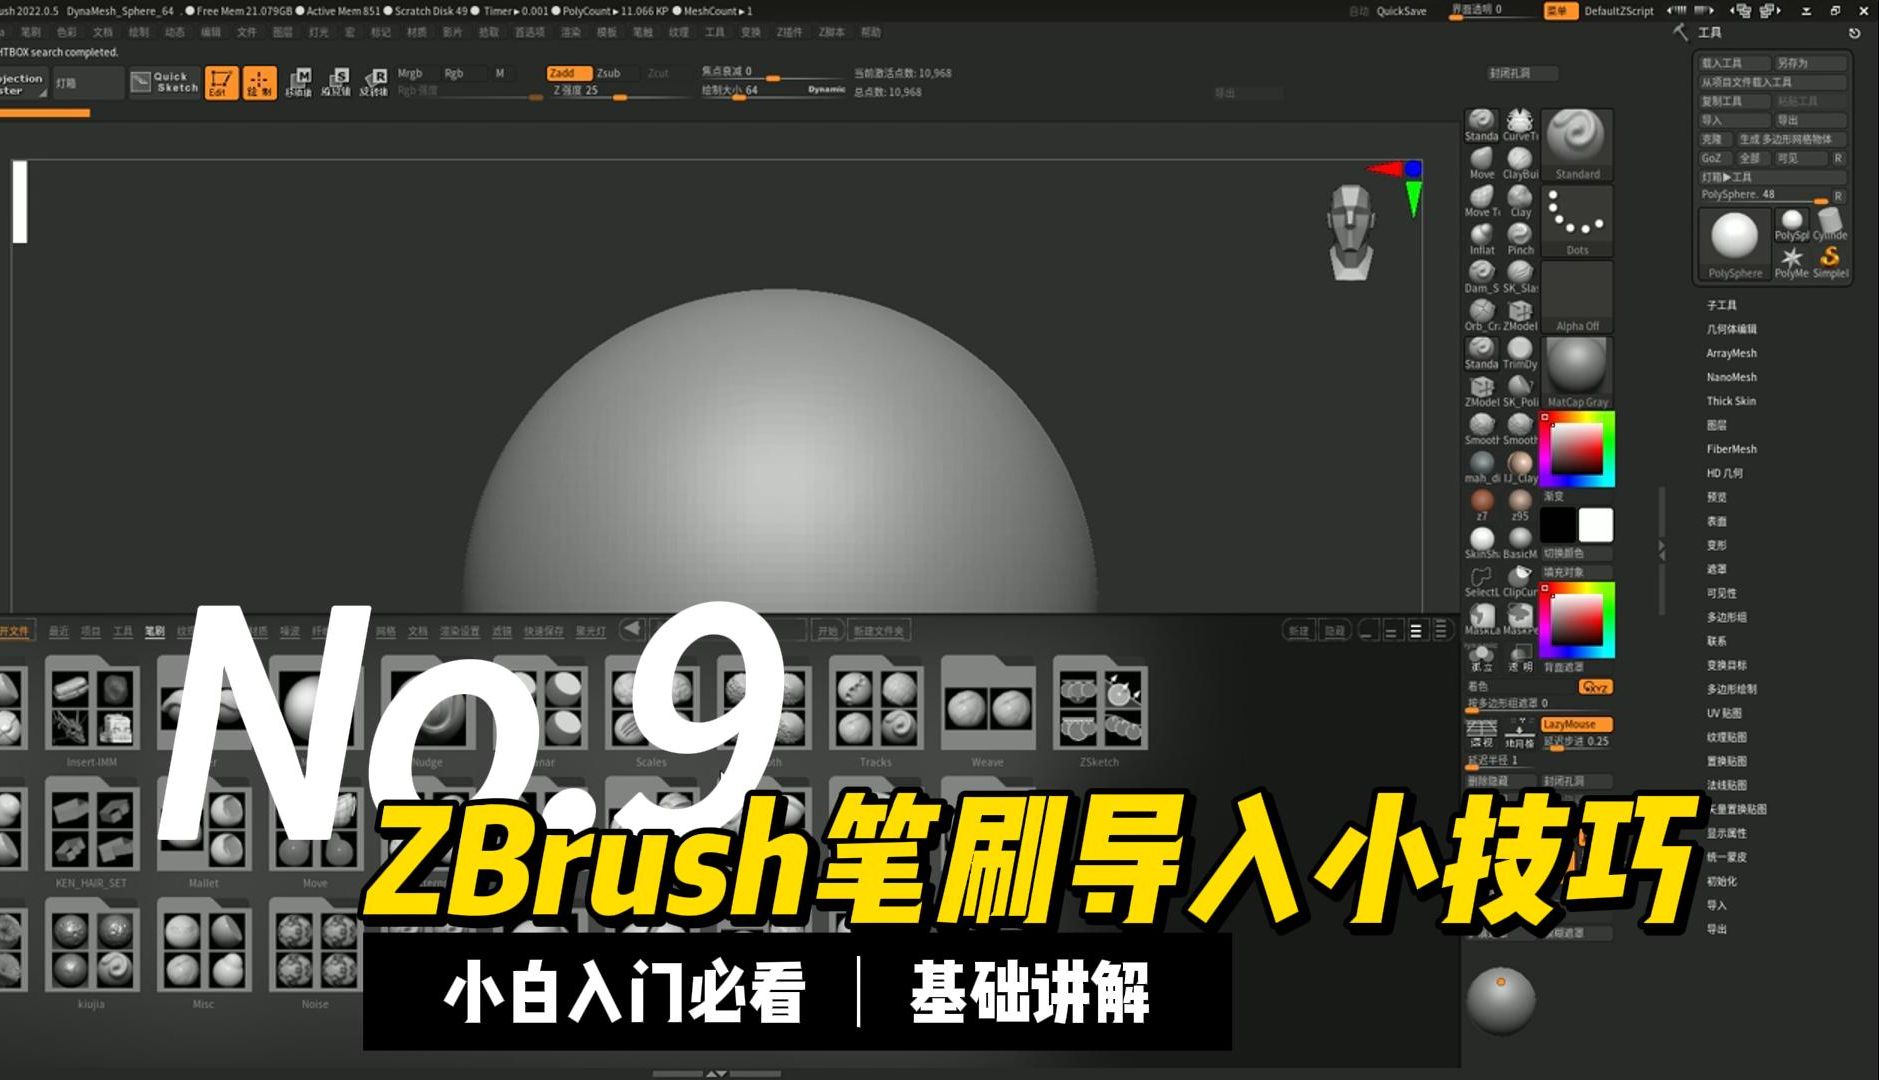Click the main color picker square
Image resolution: width=1879 pixels, height=1080 pixels.
pos(1577,449)
